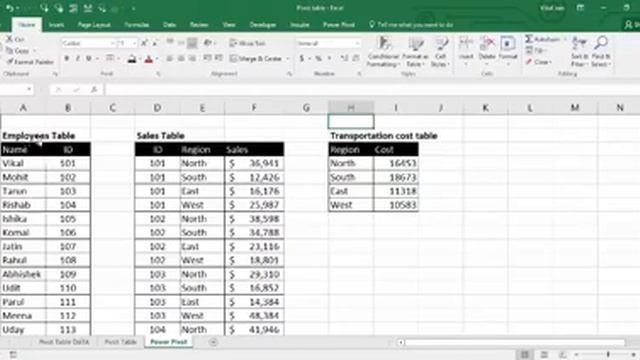Click the Insert cells icon
This screenshot has height=360, width=640.
pos(466,44)
